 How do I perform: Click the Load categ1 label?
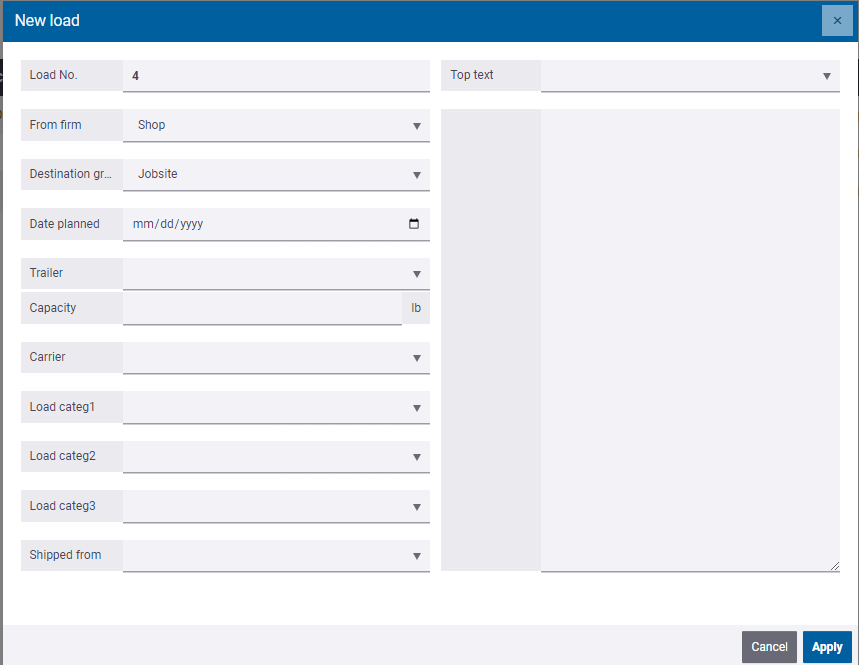[62, 407]
